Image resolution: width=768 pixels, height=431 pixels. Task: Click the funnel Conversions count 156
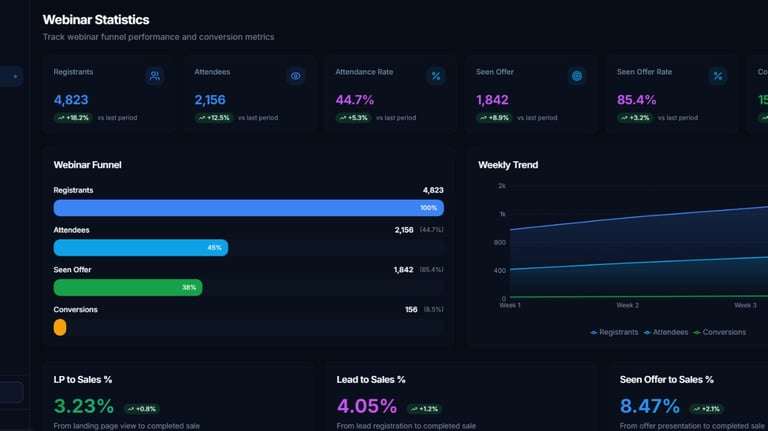point(411,310)
